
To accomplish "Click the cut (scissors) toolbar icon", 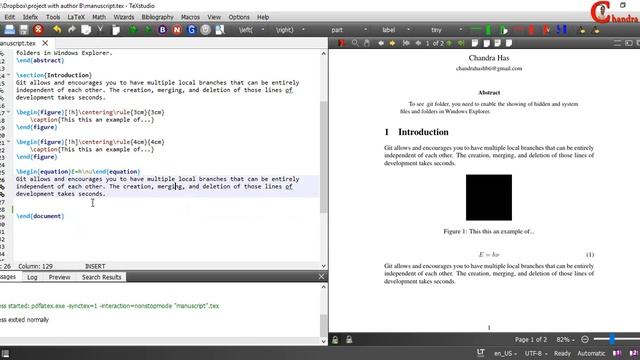I will (x=100, y=30).
